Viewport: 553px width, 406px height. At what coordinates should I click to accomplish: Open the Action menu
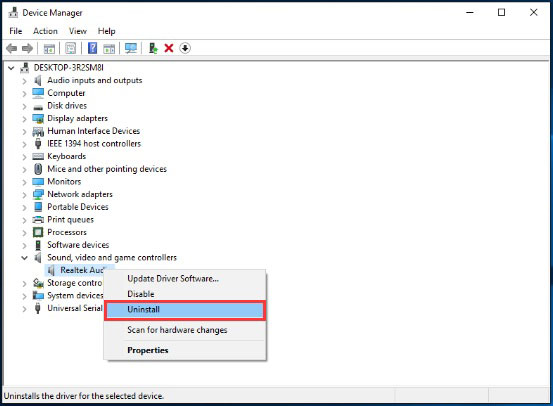(45, 31)
